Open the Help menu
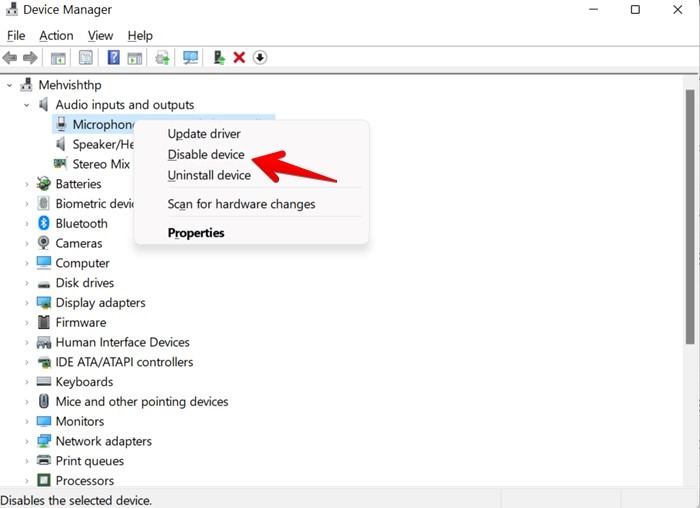Screen dimensions: 700x508 [x=140, y=35]
